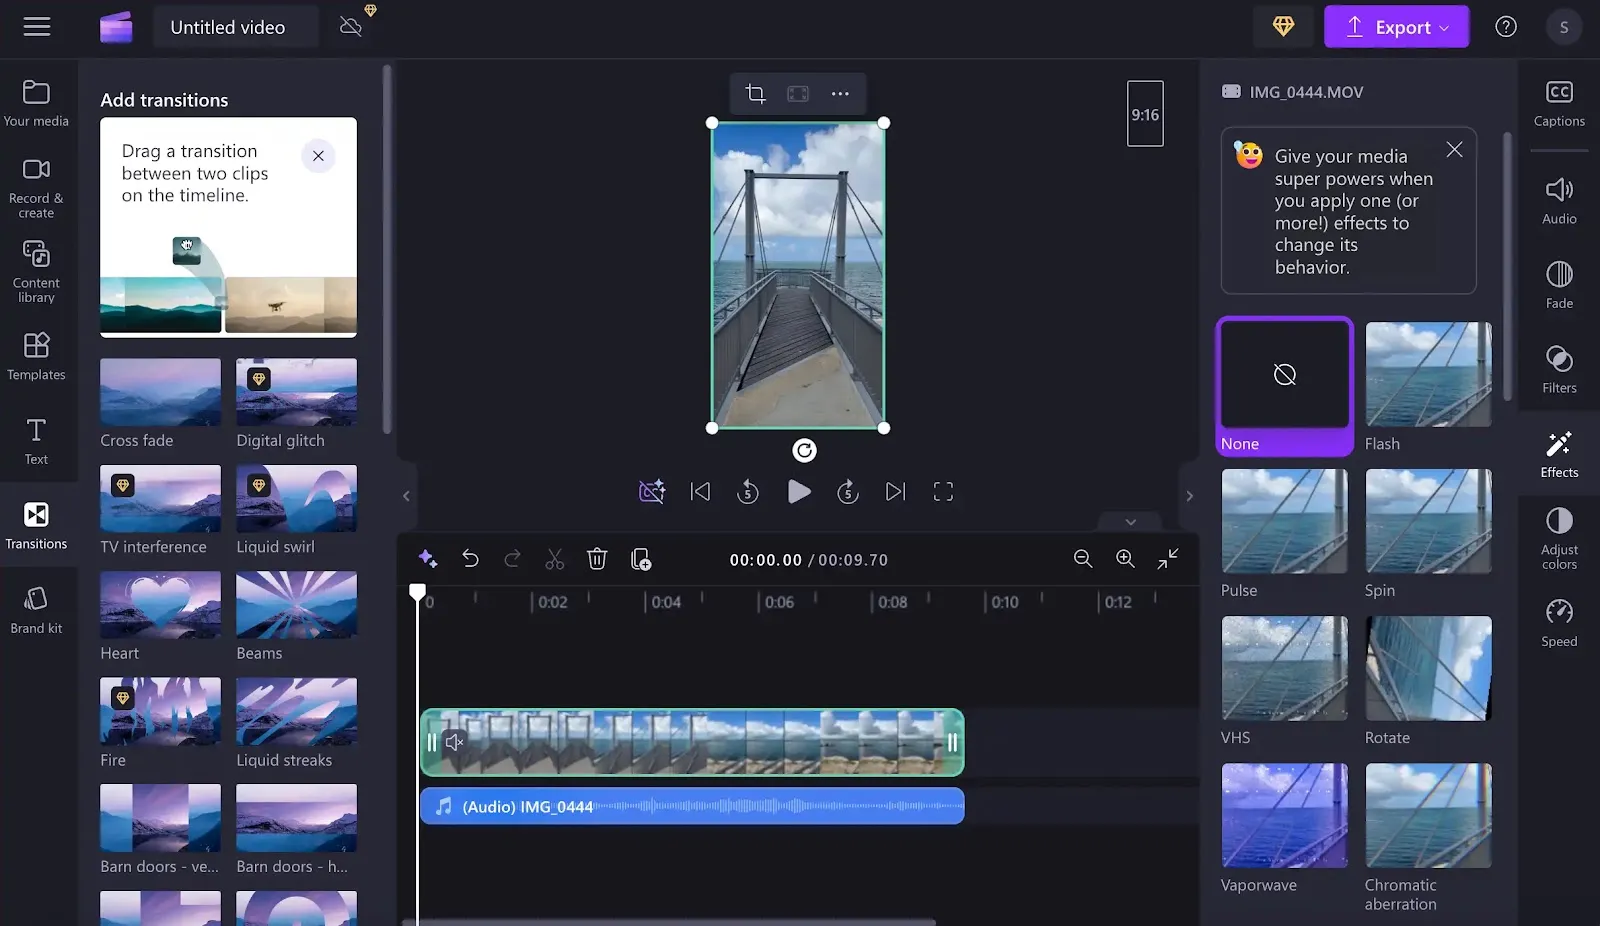Click the Untitled video title field
Viewport: 1600px width, 926px height.
point(236,27)
